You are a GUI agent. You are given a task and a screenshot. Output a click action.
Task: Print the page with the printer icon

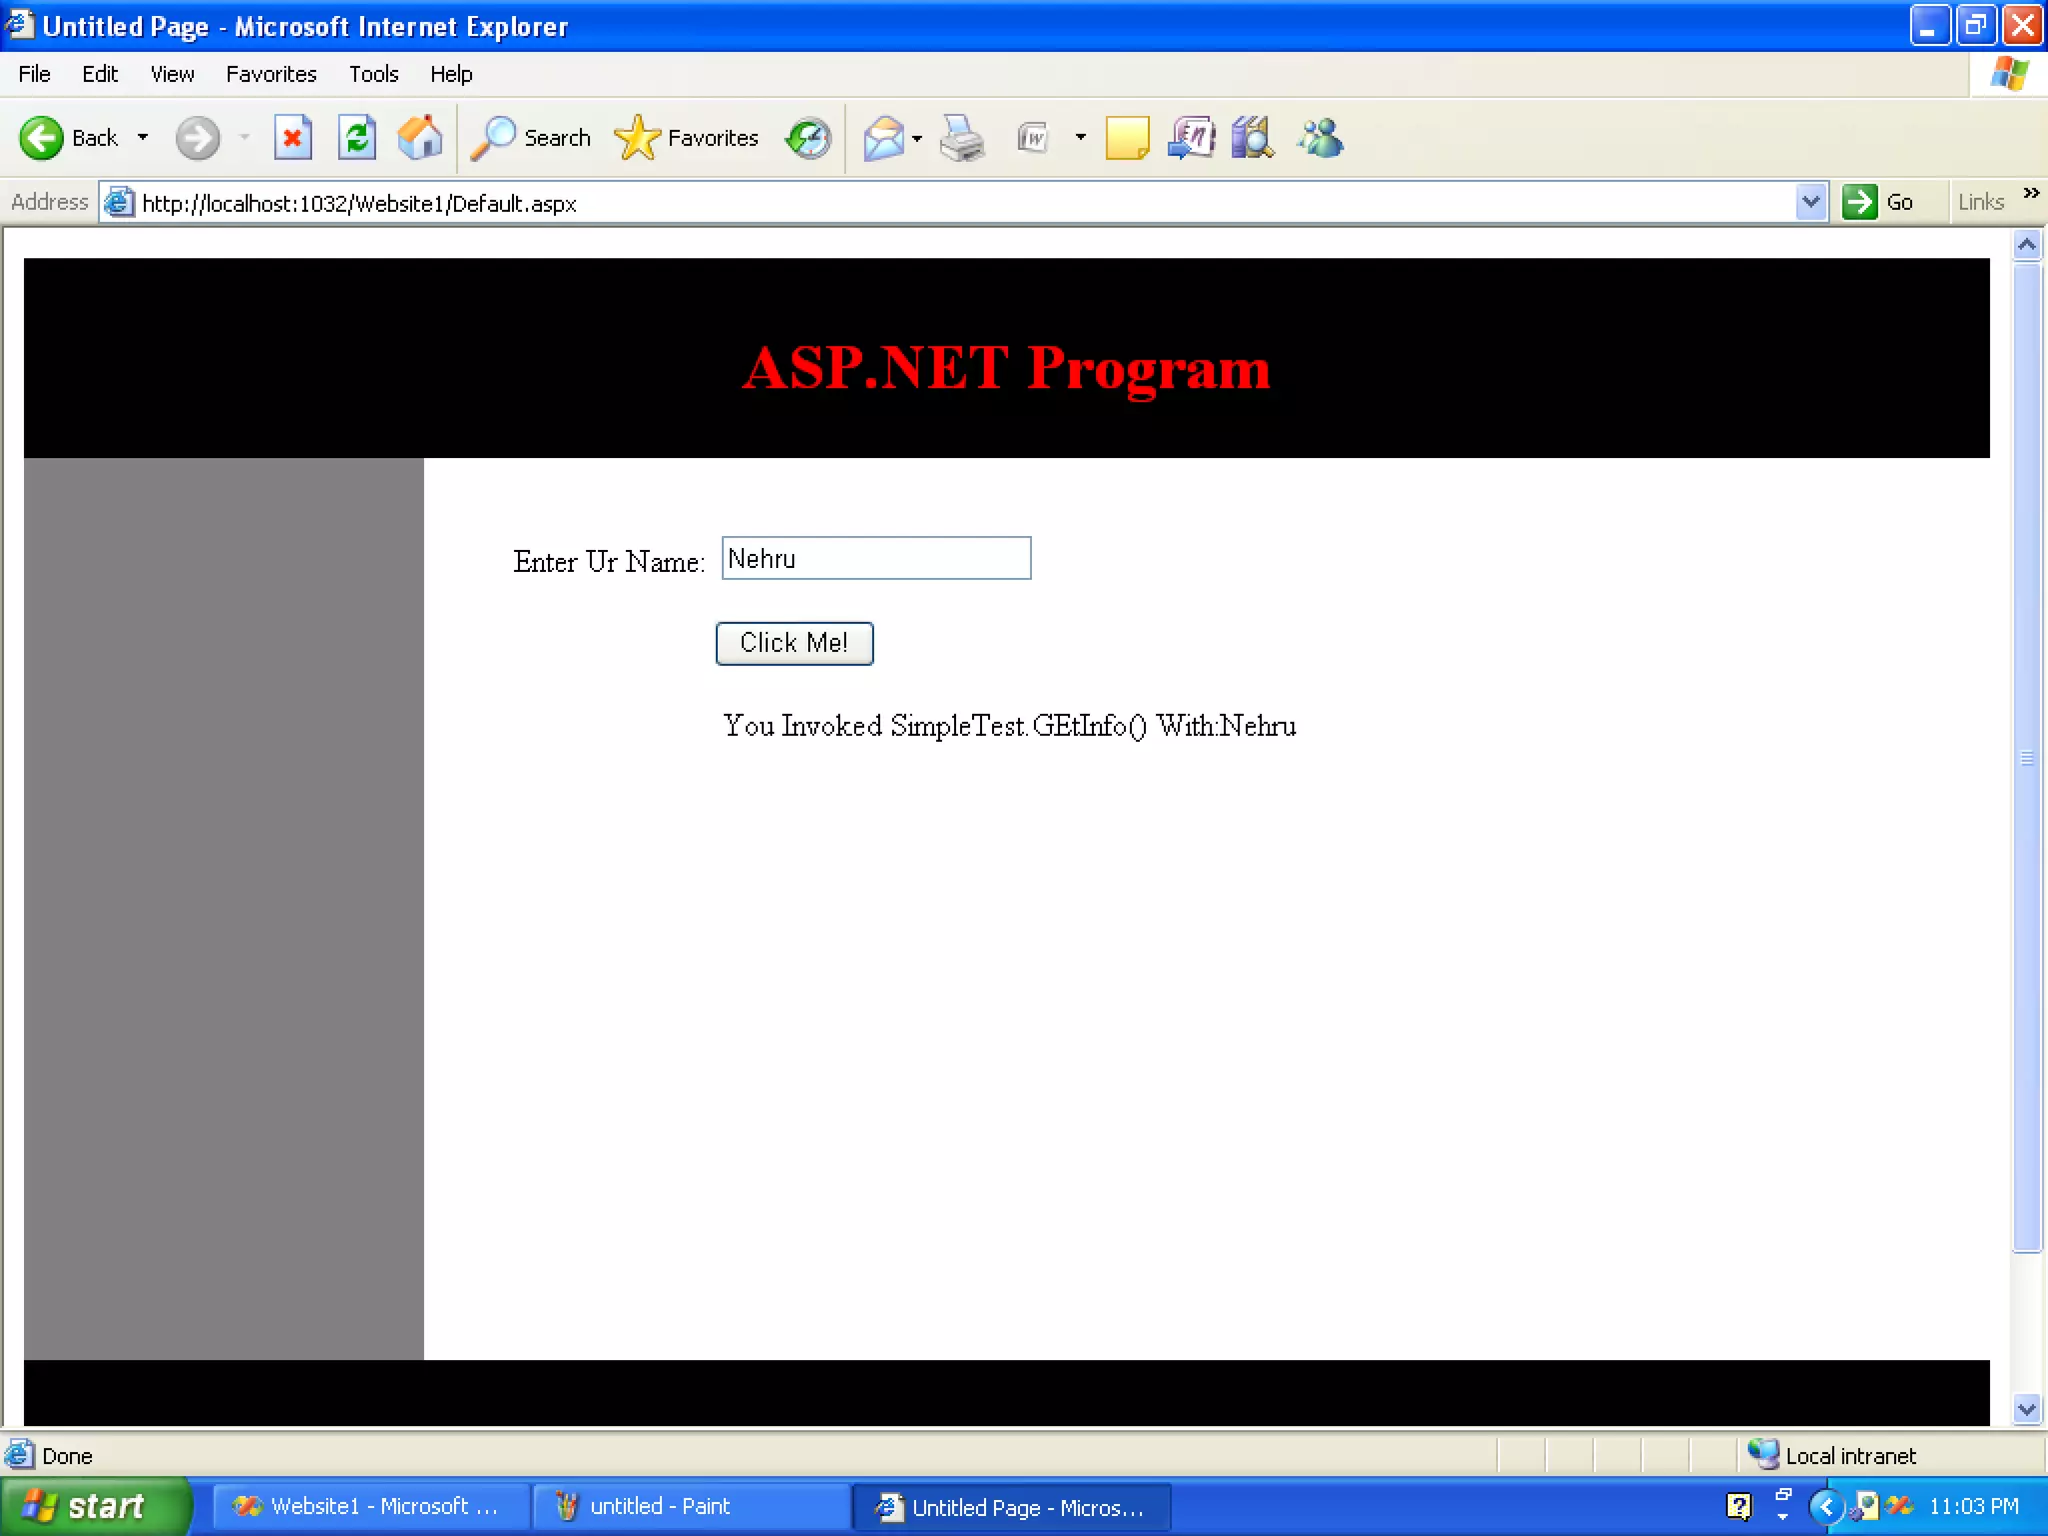(x=962, y=138)
